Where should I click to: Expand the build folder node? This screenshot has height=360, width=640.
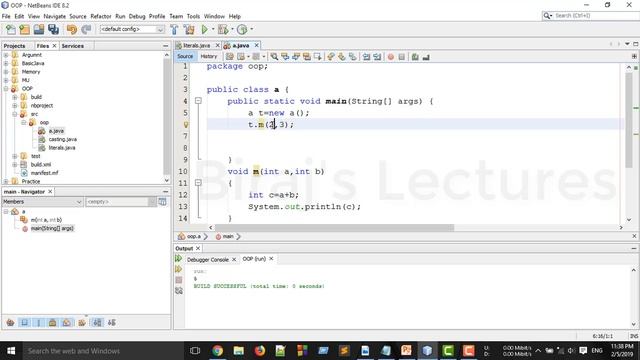pyautogui.click(x=15, y=97)
